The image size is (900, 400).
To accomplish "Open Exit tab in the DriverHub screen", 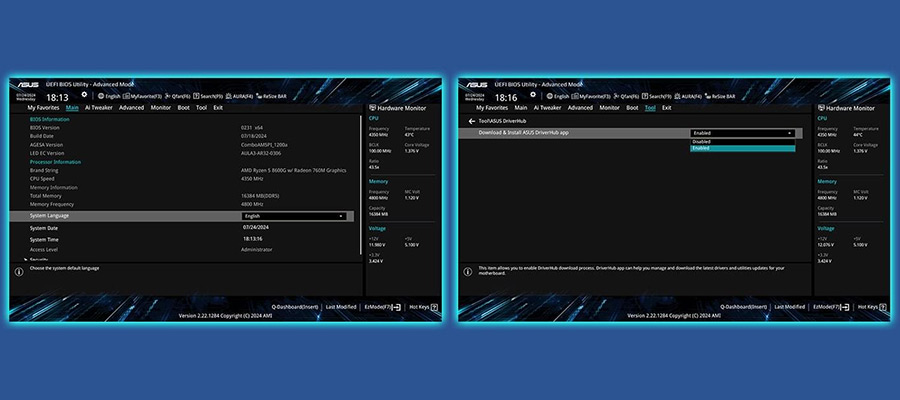I will [x=666, y=108].
